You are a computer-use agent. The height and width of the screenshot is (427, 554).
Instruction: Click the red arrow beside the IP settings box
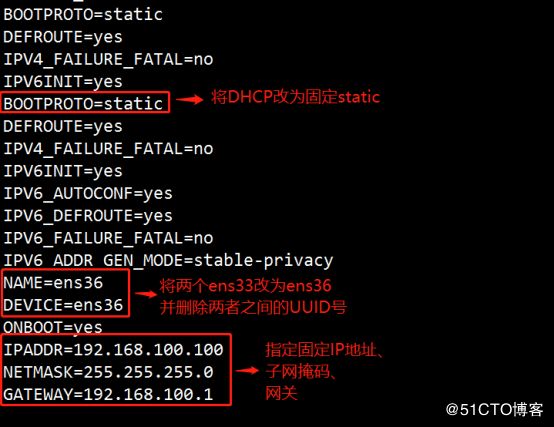247,370
